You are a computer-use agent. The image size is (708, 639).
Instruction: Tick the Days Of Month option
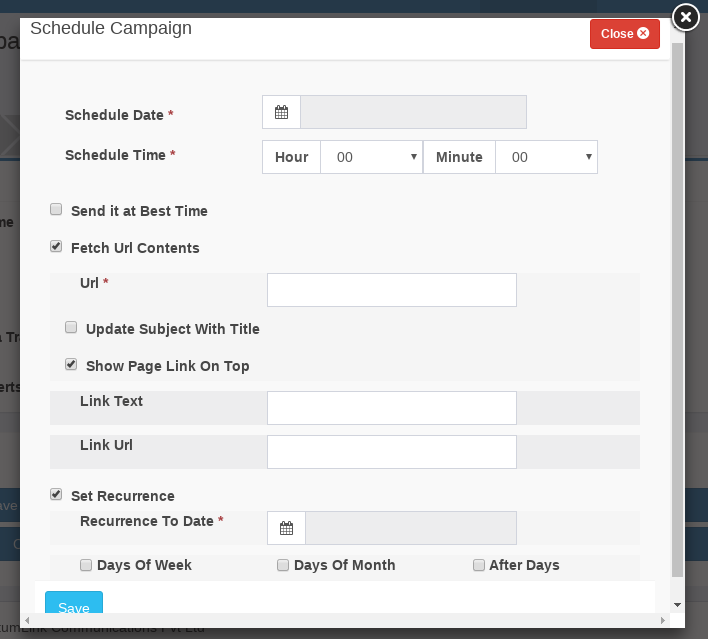point(283,564)
